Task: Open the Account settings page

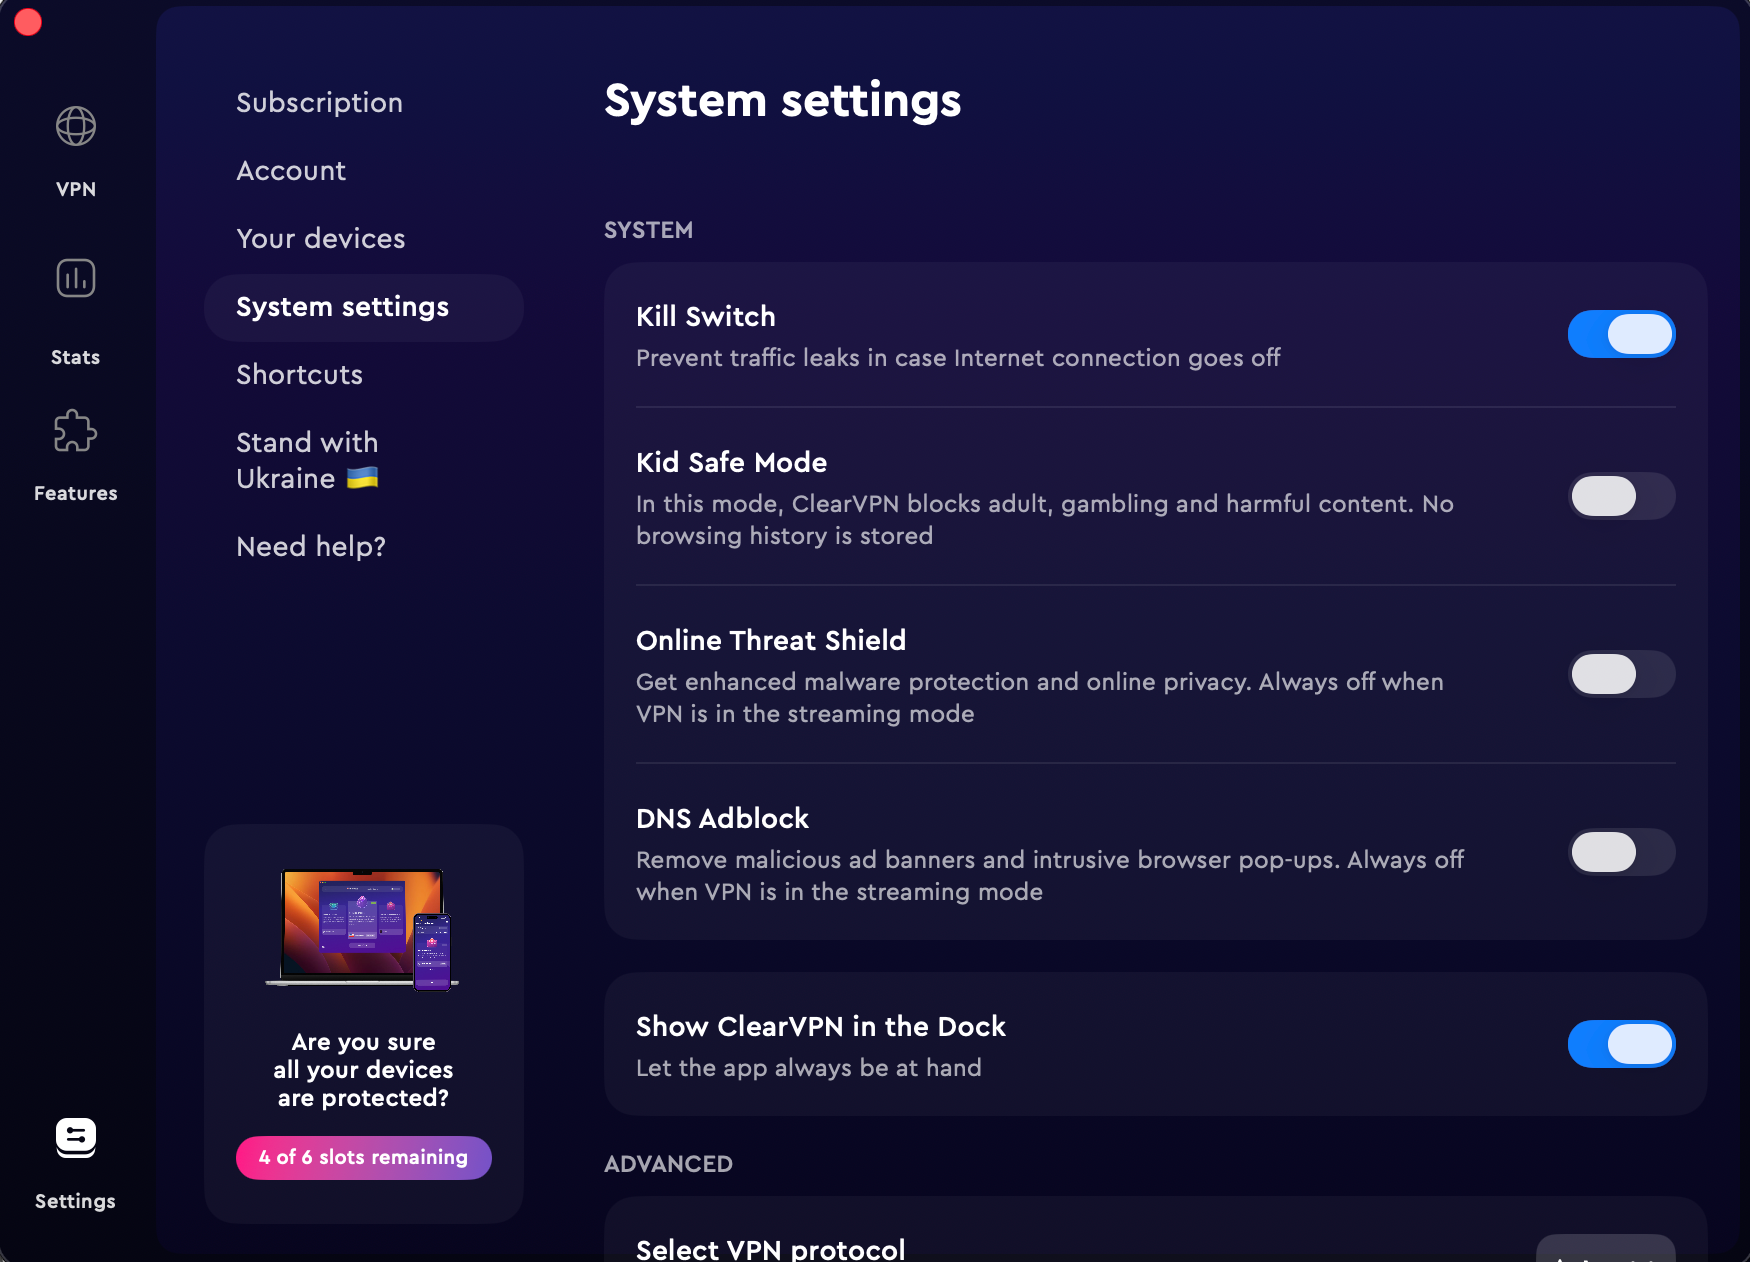Action: pos(291,170)
